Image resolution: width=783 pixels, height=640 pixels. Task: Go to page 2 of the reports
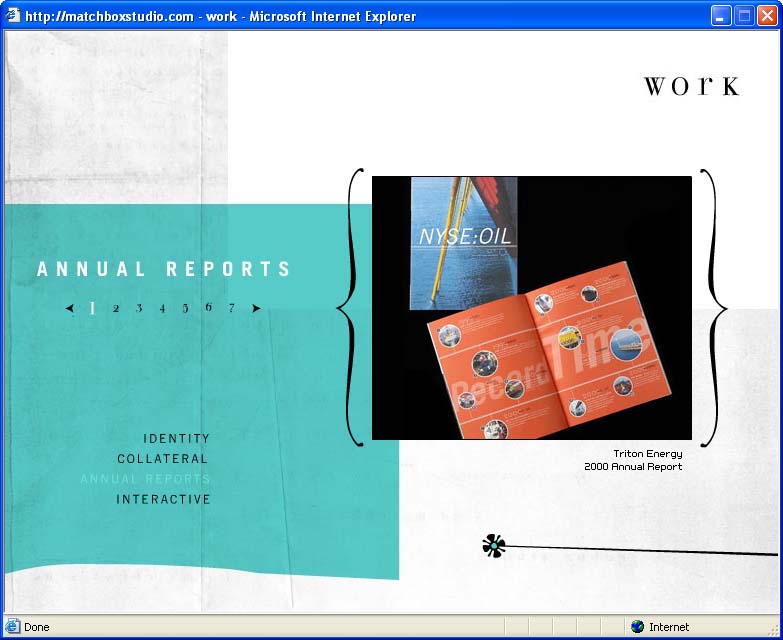[x=116, y=308]
